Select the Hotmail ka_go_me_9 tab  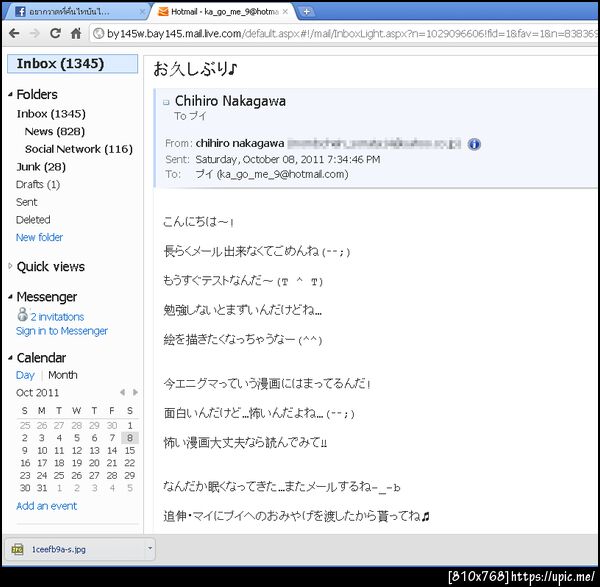(224, 12)
